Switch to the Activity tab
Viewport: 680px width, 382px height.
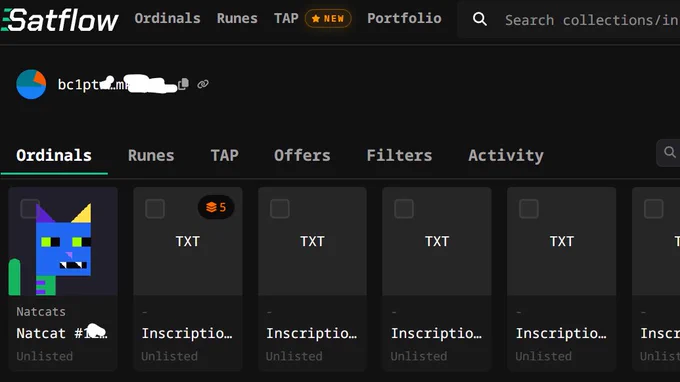[x=506, y=155]
